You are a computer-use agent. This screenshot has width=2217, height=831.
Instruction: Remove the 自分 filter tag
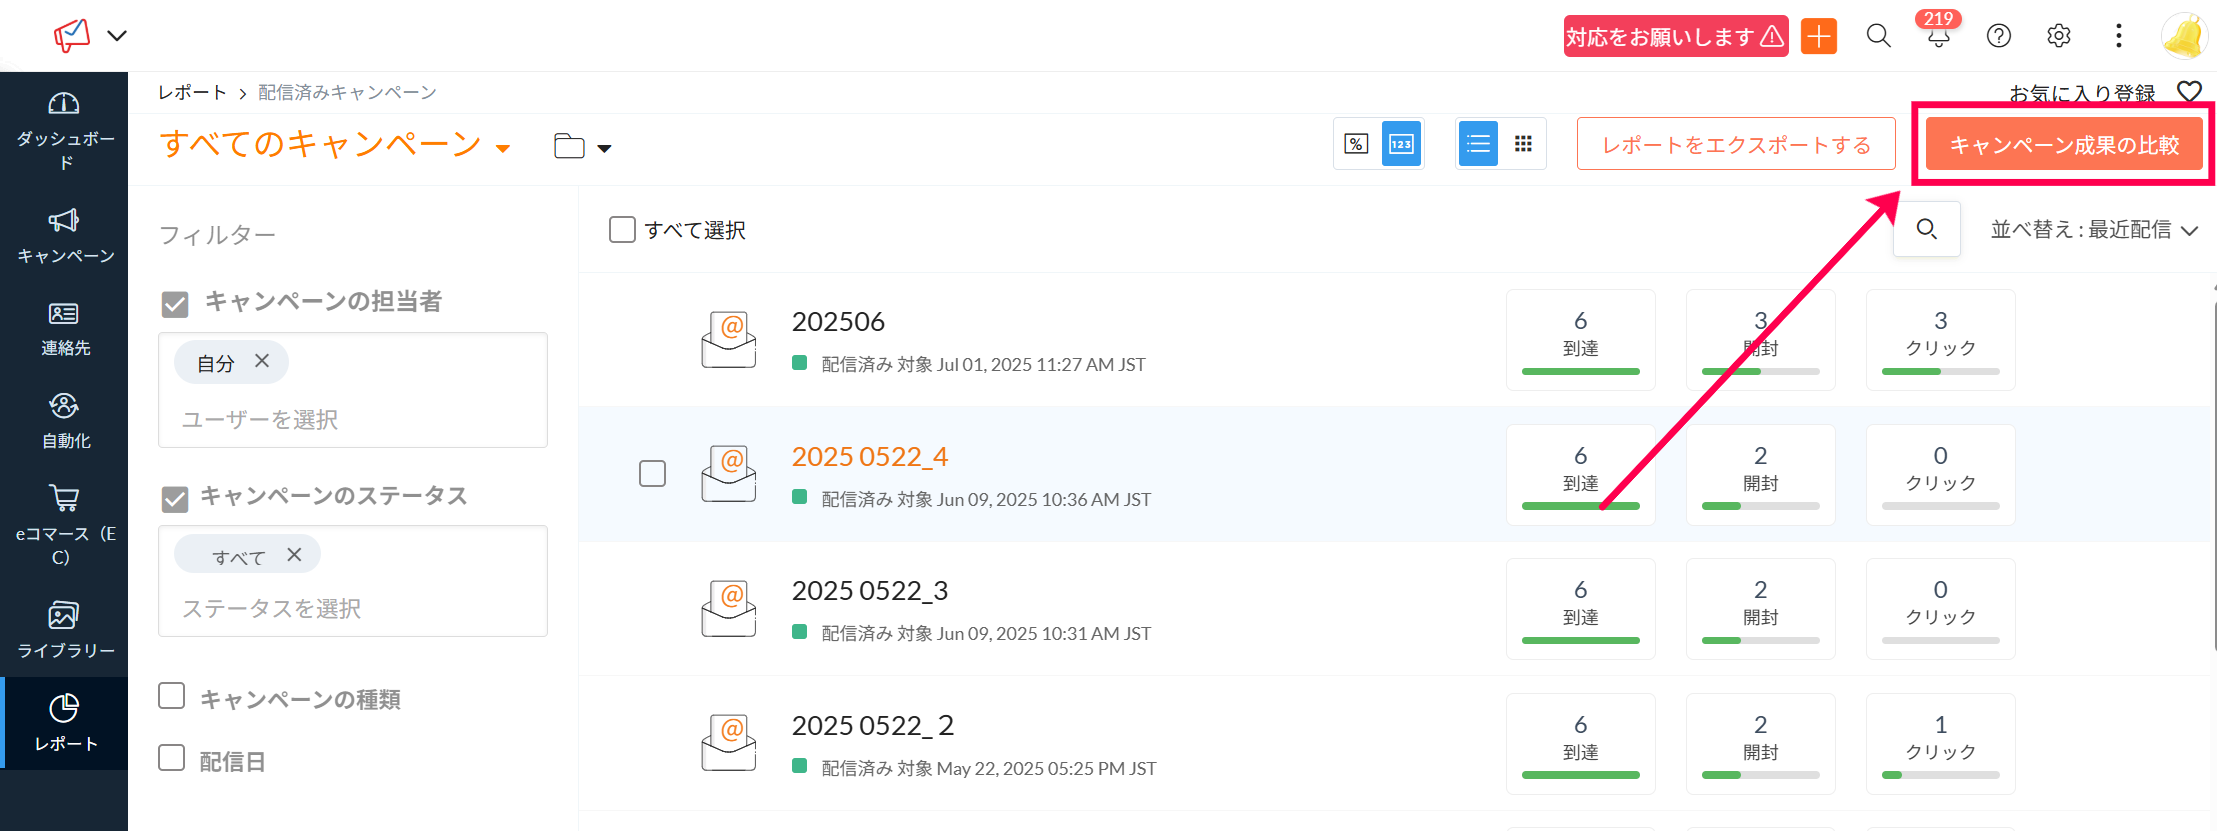(x=262, y=361)
